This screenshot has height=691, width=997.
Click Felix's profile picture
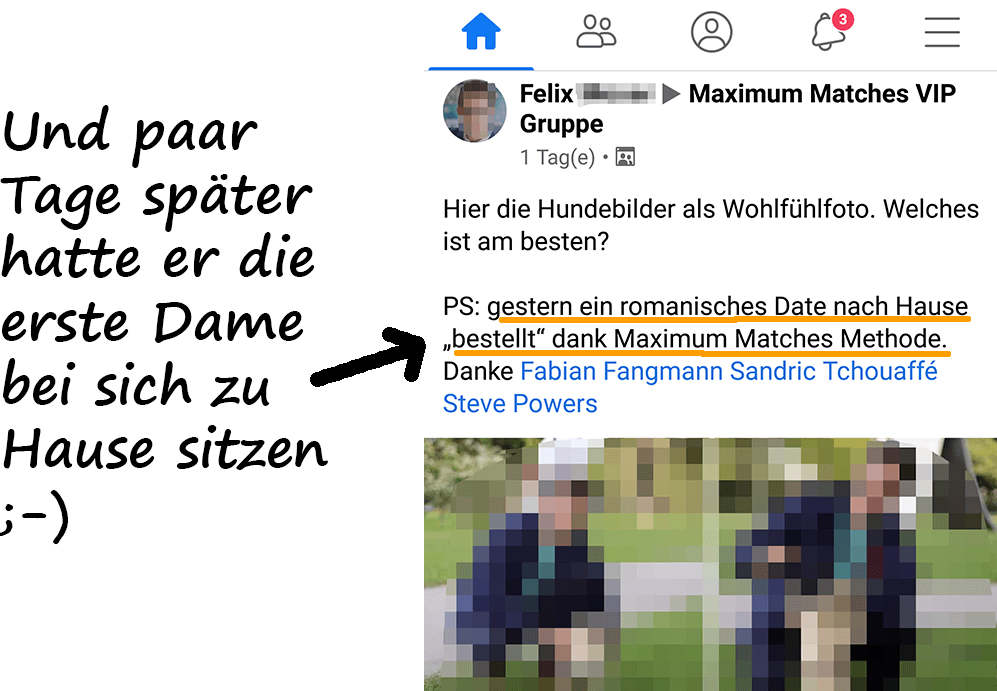coord(474,111)
